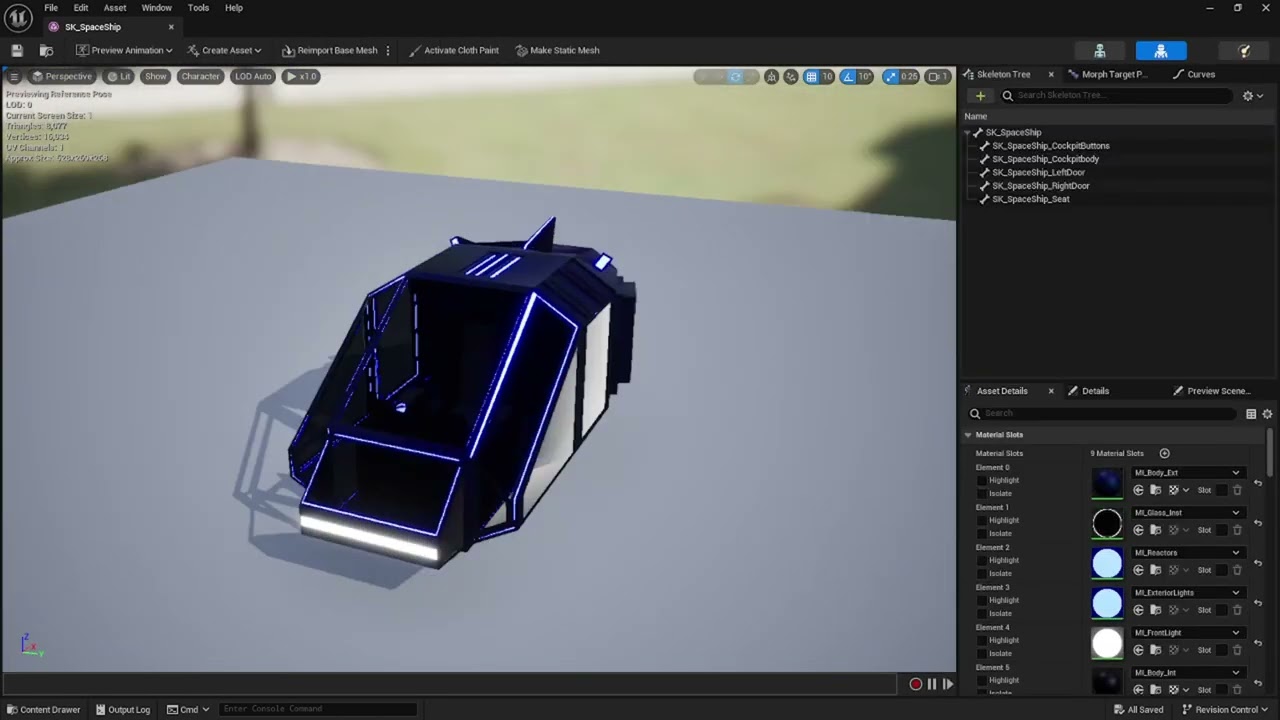
Task: Collapse the SK_SpaceShip root bone
Action: point(968,133)
